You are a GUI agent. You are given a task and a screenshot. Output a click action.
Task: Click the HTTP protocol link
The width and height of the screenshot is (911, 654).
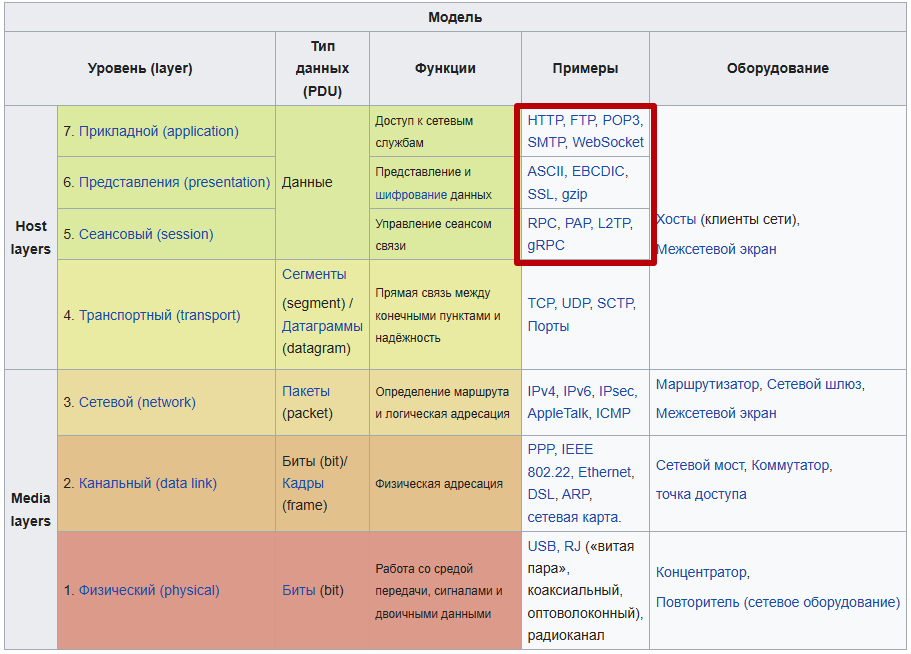[x=545, y=120]
